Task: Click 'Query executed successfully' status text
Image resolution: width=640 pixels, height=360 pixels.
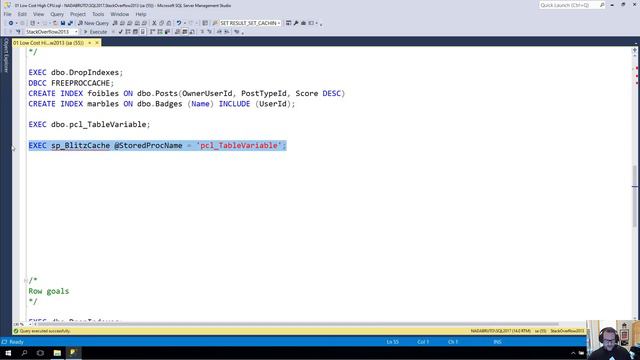Action: click(45, 331)
